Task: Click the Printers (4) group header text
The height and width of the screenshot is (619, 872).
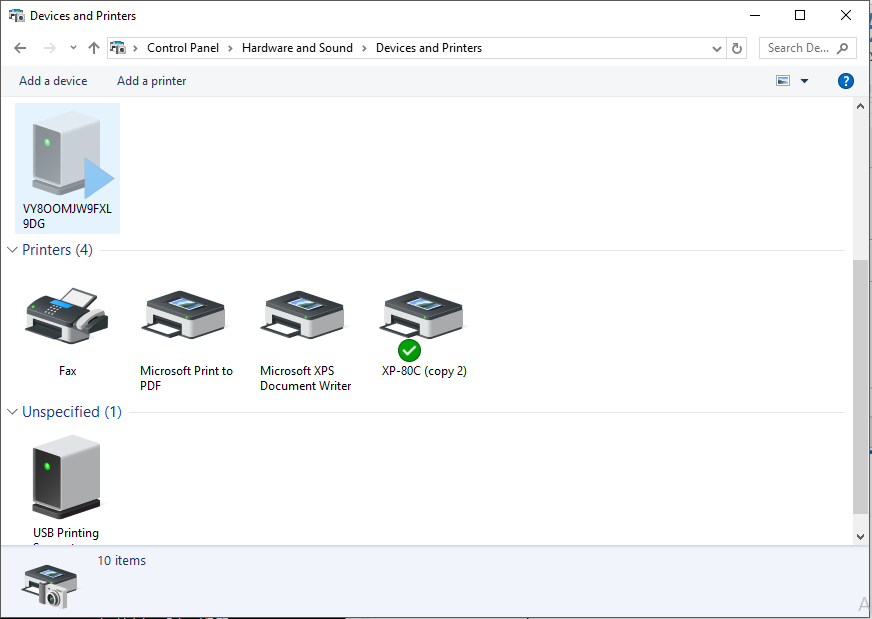Action: pyautogui.click(x=57, y=250)
